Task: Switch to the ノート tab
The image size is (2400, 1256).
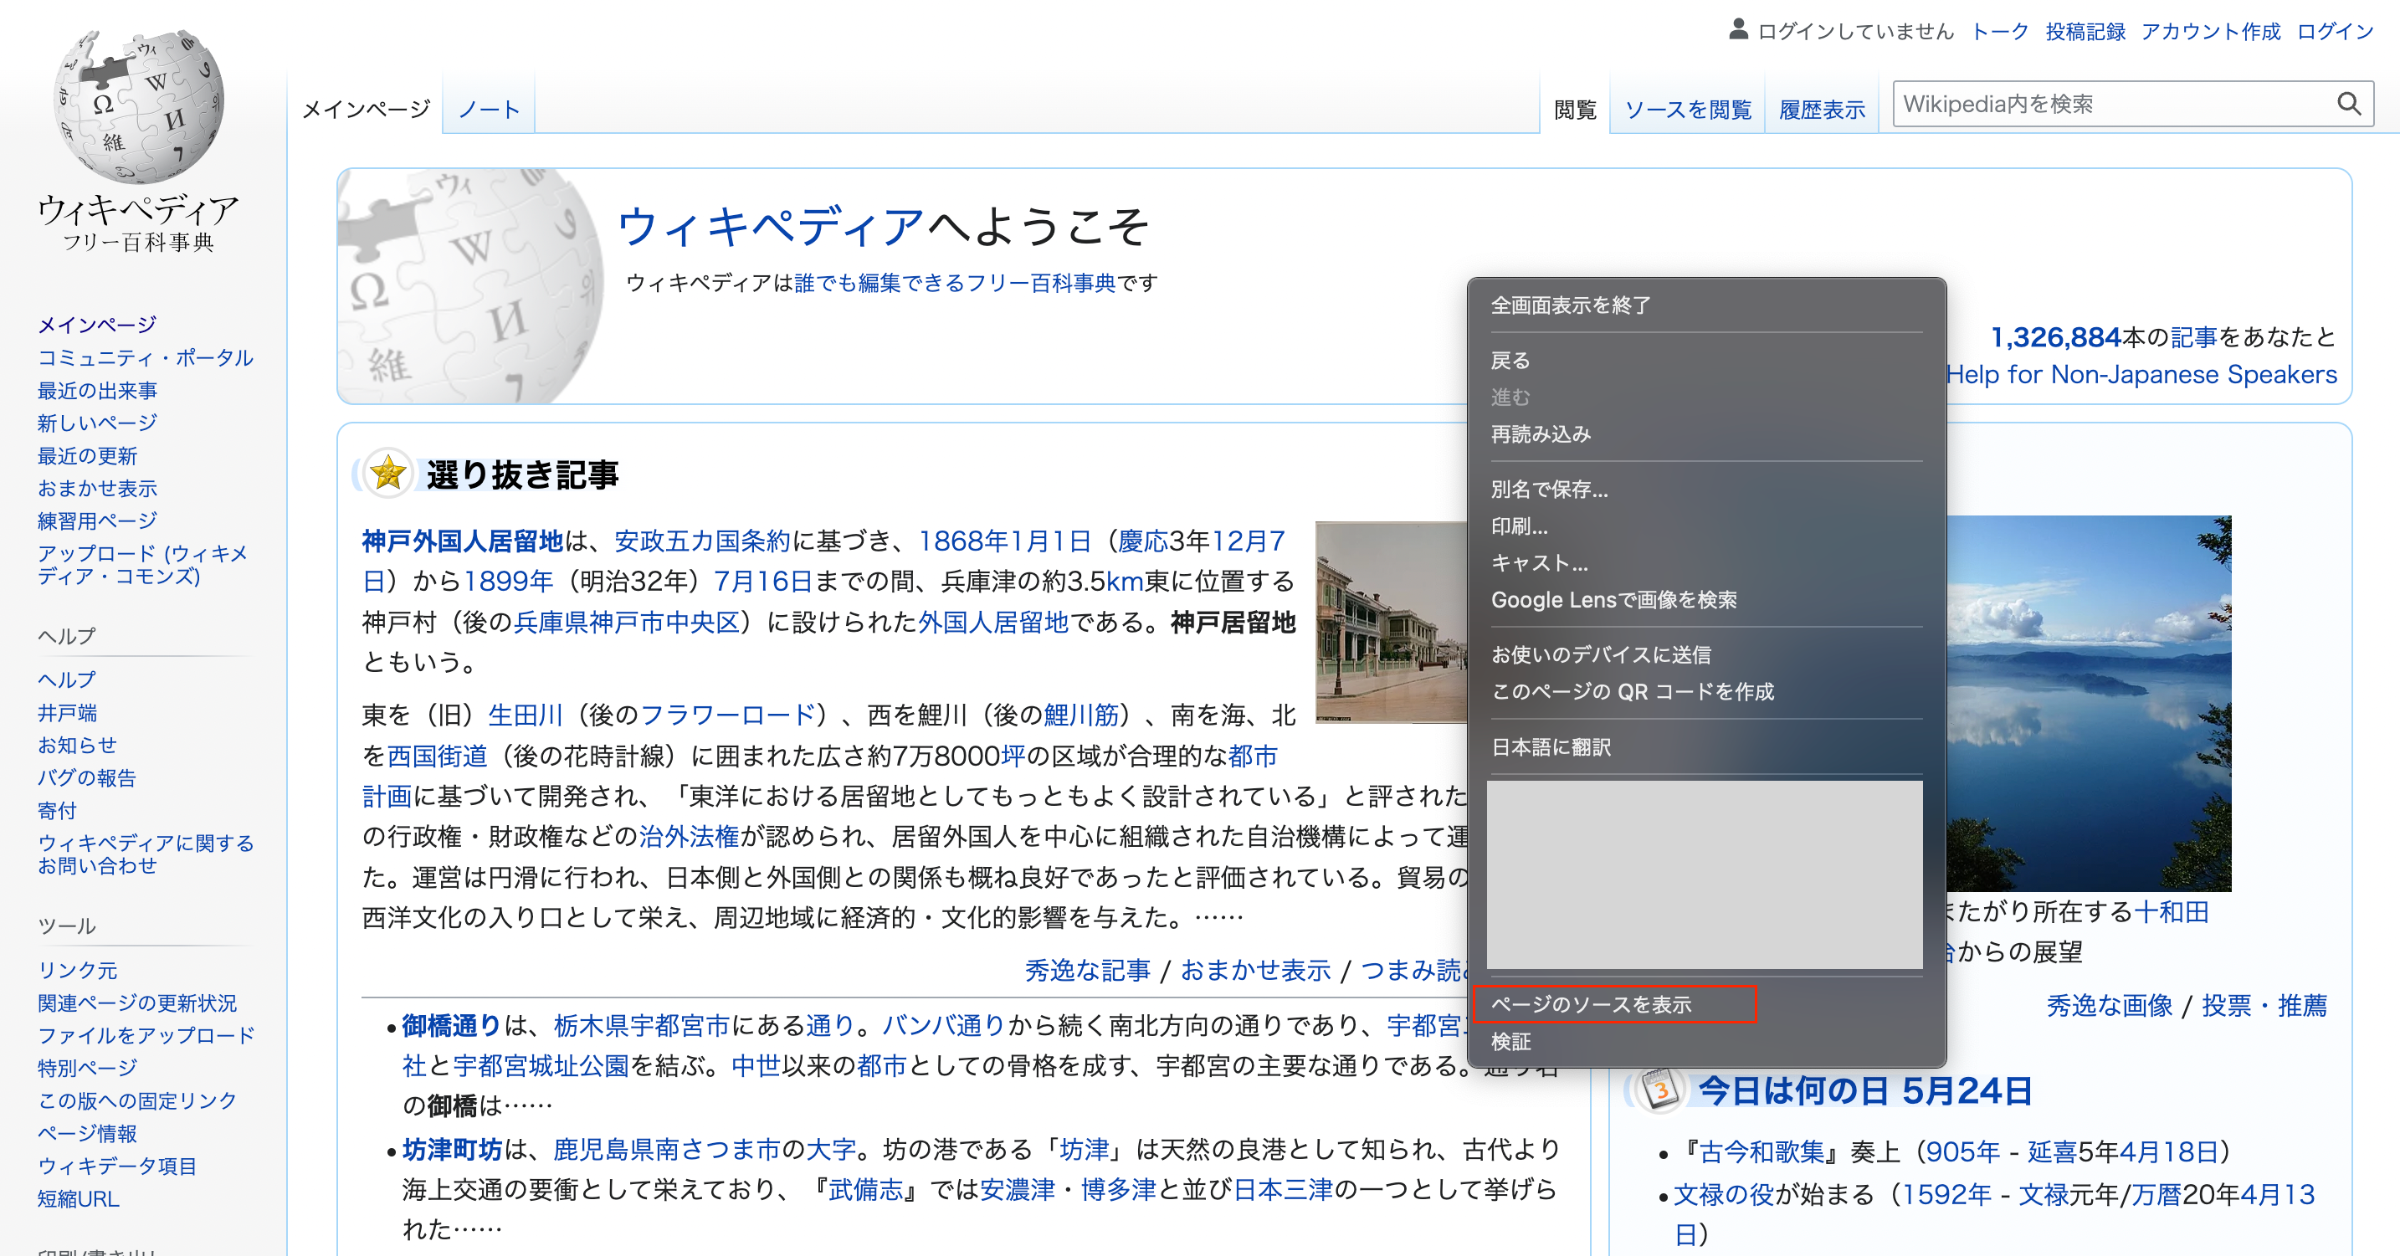Action: point(489,109)
